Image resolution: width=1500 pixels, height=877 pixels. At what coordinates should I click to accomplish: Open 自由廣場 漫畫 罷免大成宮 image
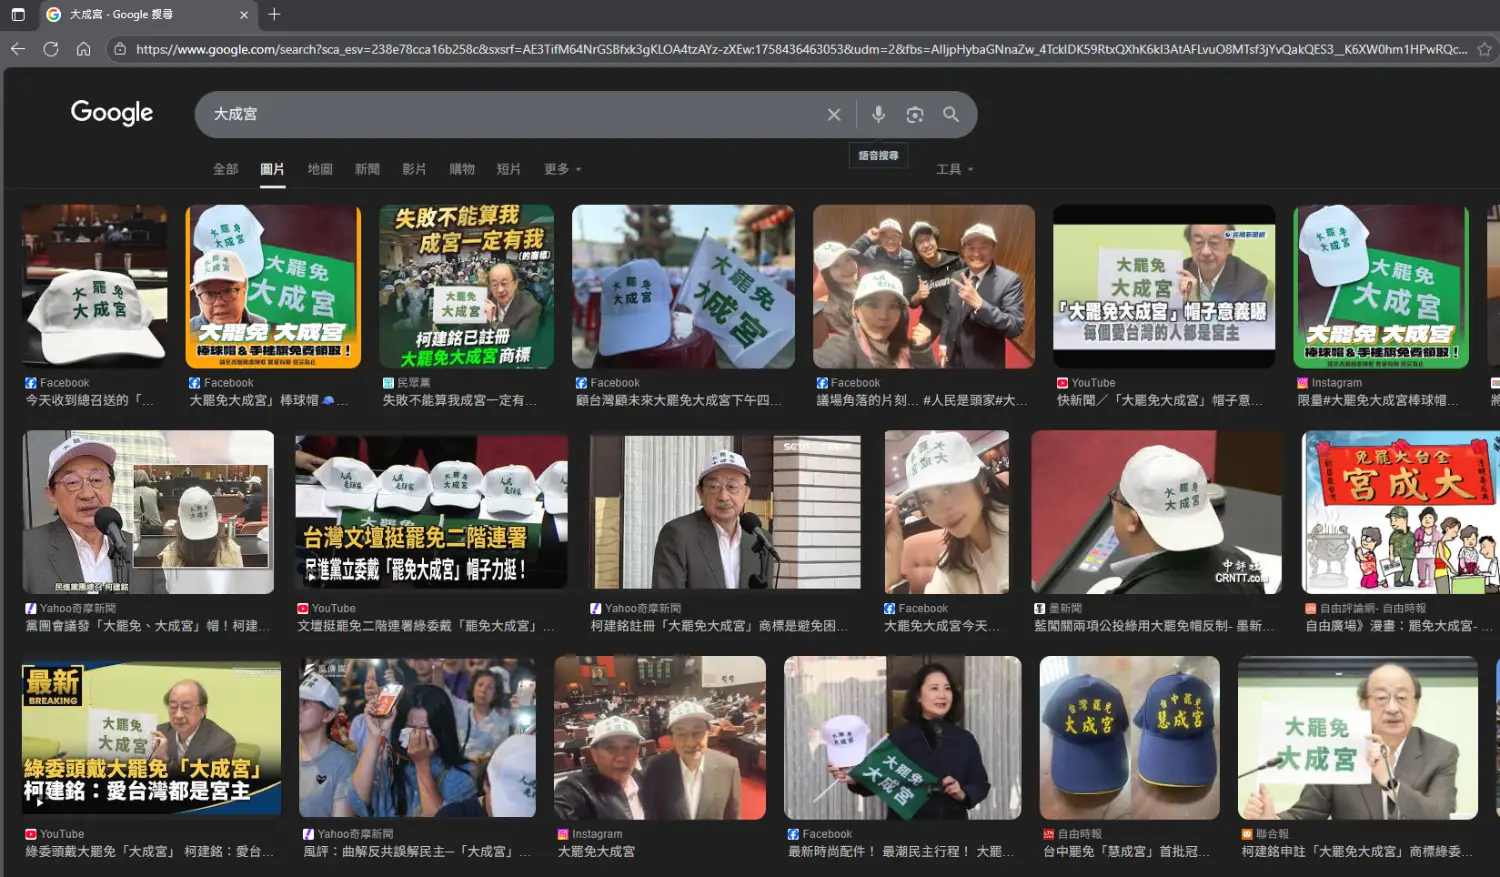[1400, 512]
